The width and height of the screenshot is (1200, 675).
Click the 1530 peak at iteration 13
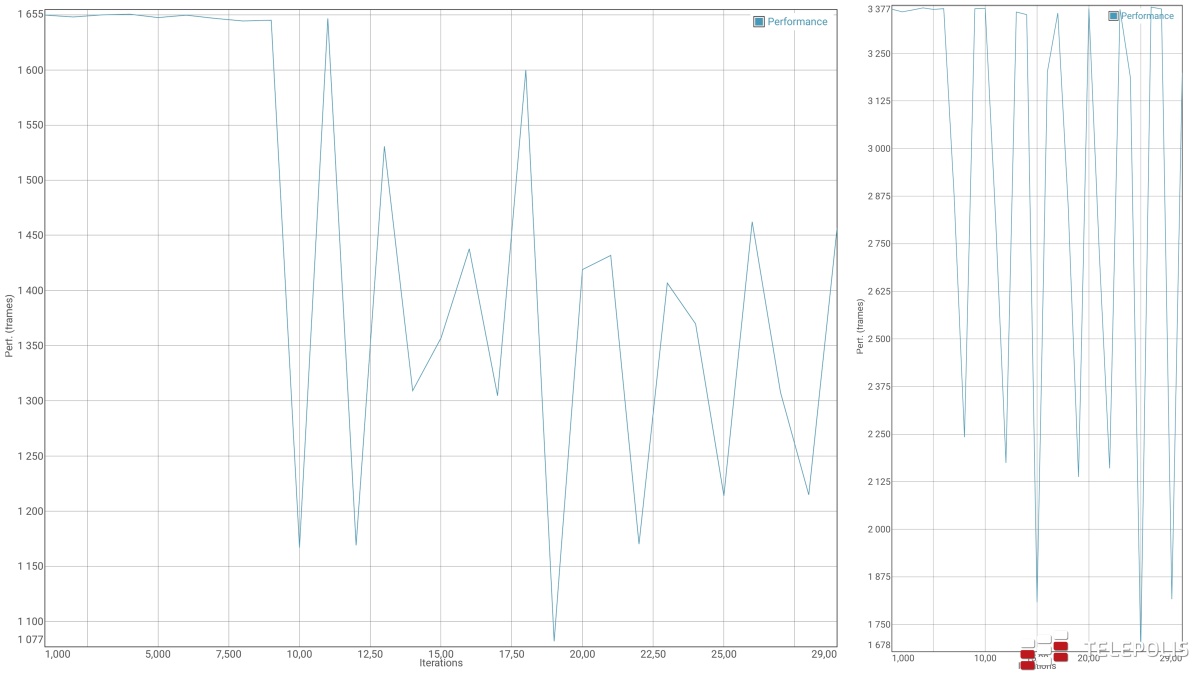click(x=384, y=147)
